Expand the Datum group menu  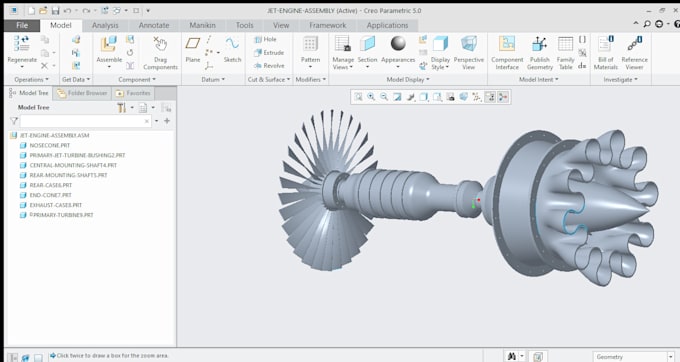213,80
